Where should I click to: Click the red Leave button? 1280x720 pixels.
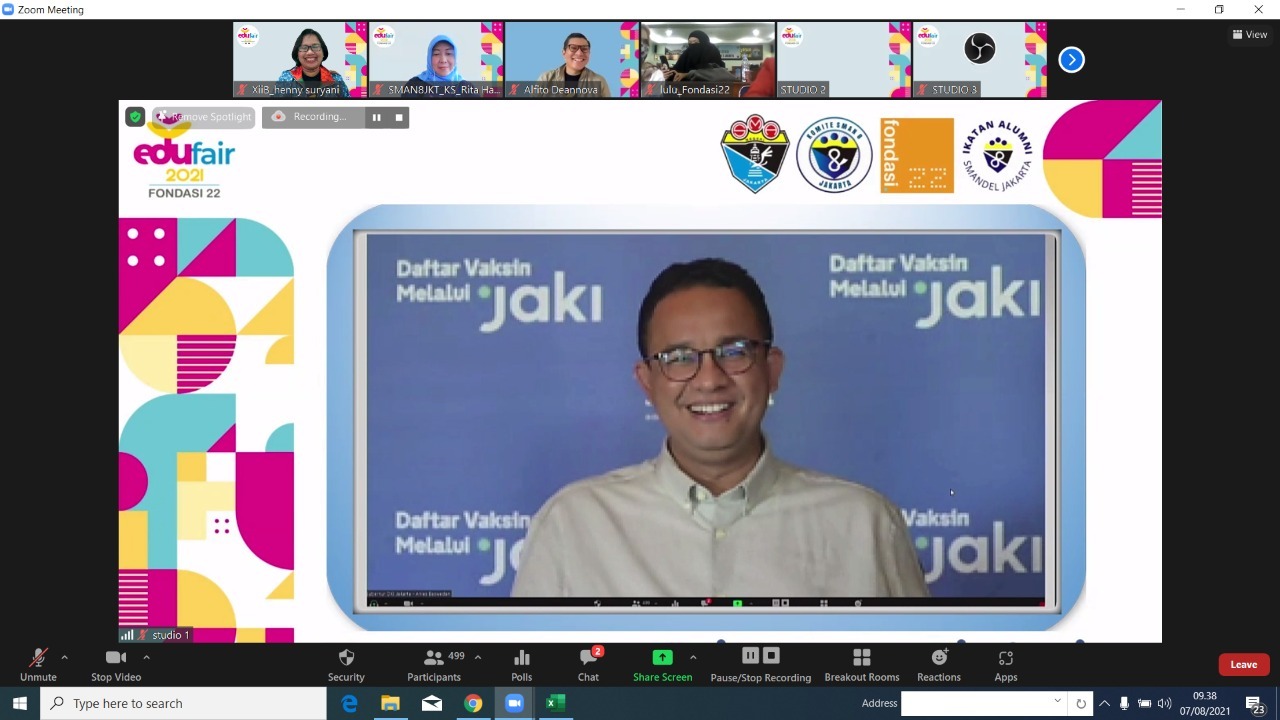coord(1242,663)
